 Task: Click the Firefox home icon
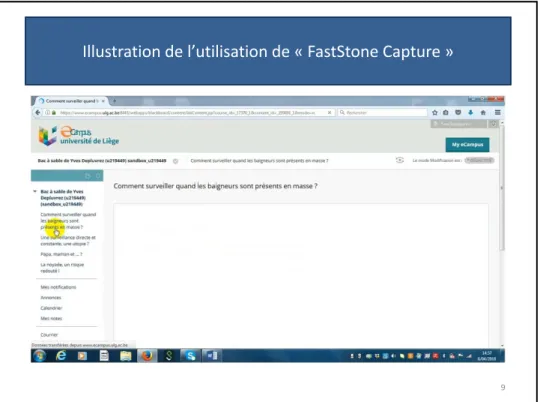[483, 113]
